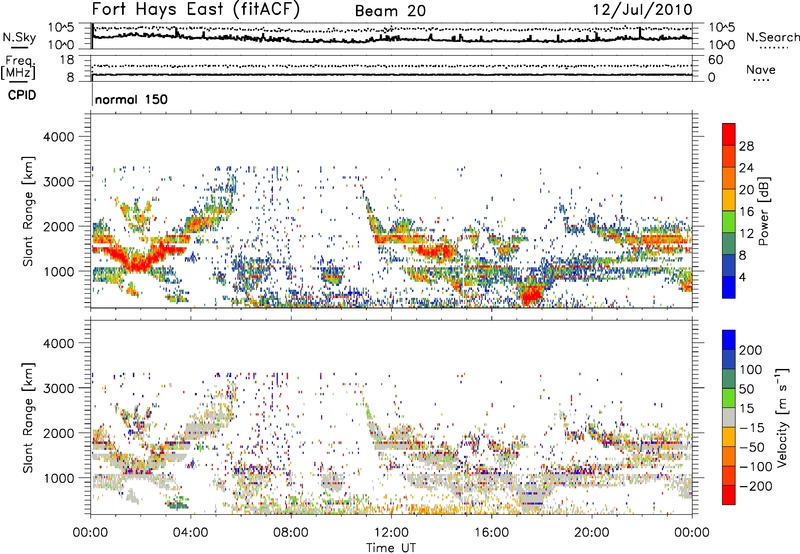The image size is (800, 554).
Task: Click the strong red power echo near 17:30 UT
Action: [x=532, y=295]
